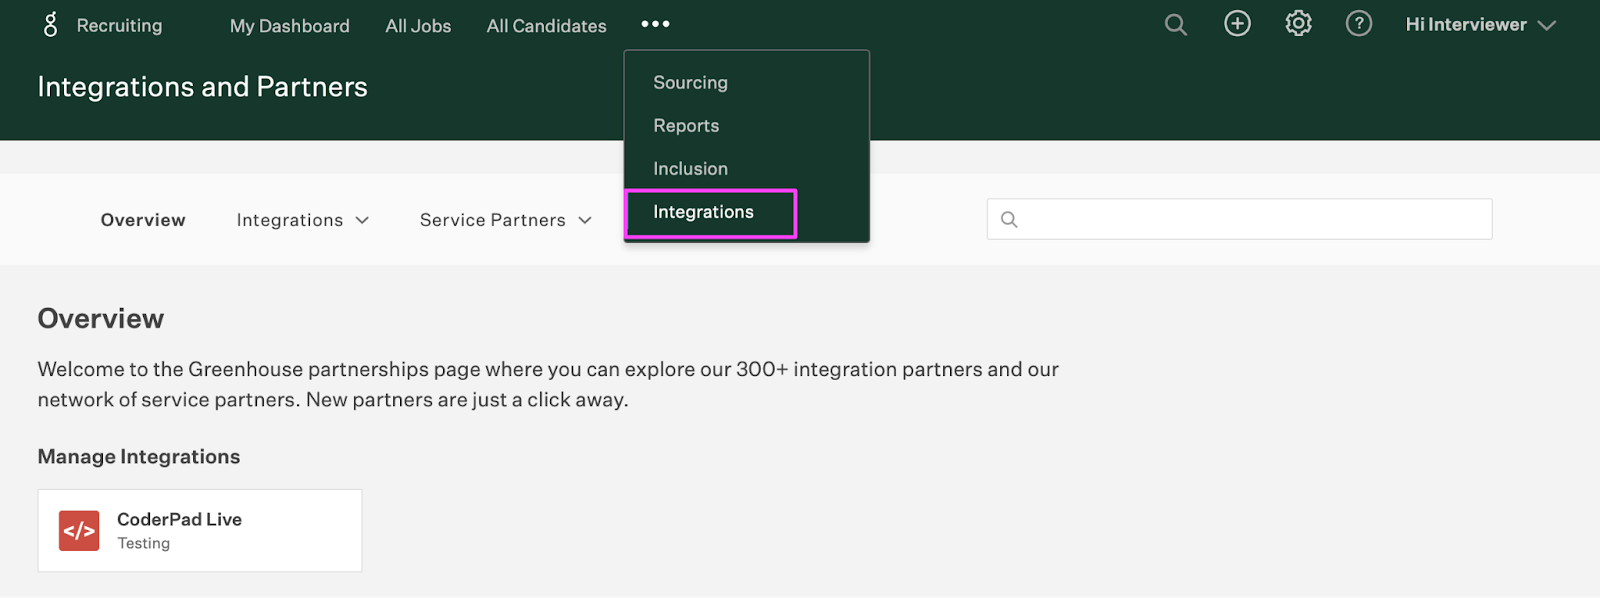This screenshot has height=598, width=1600.
Task: Expand the Service Partners dropdown
Action: coord(506,220)
